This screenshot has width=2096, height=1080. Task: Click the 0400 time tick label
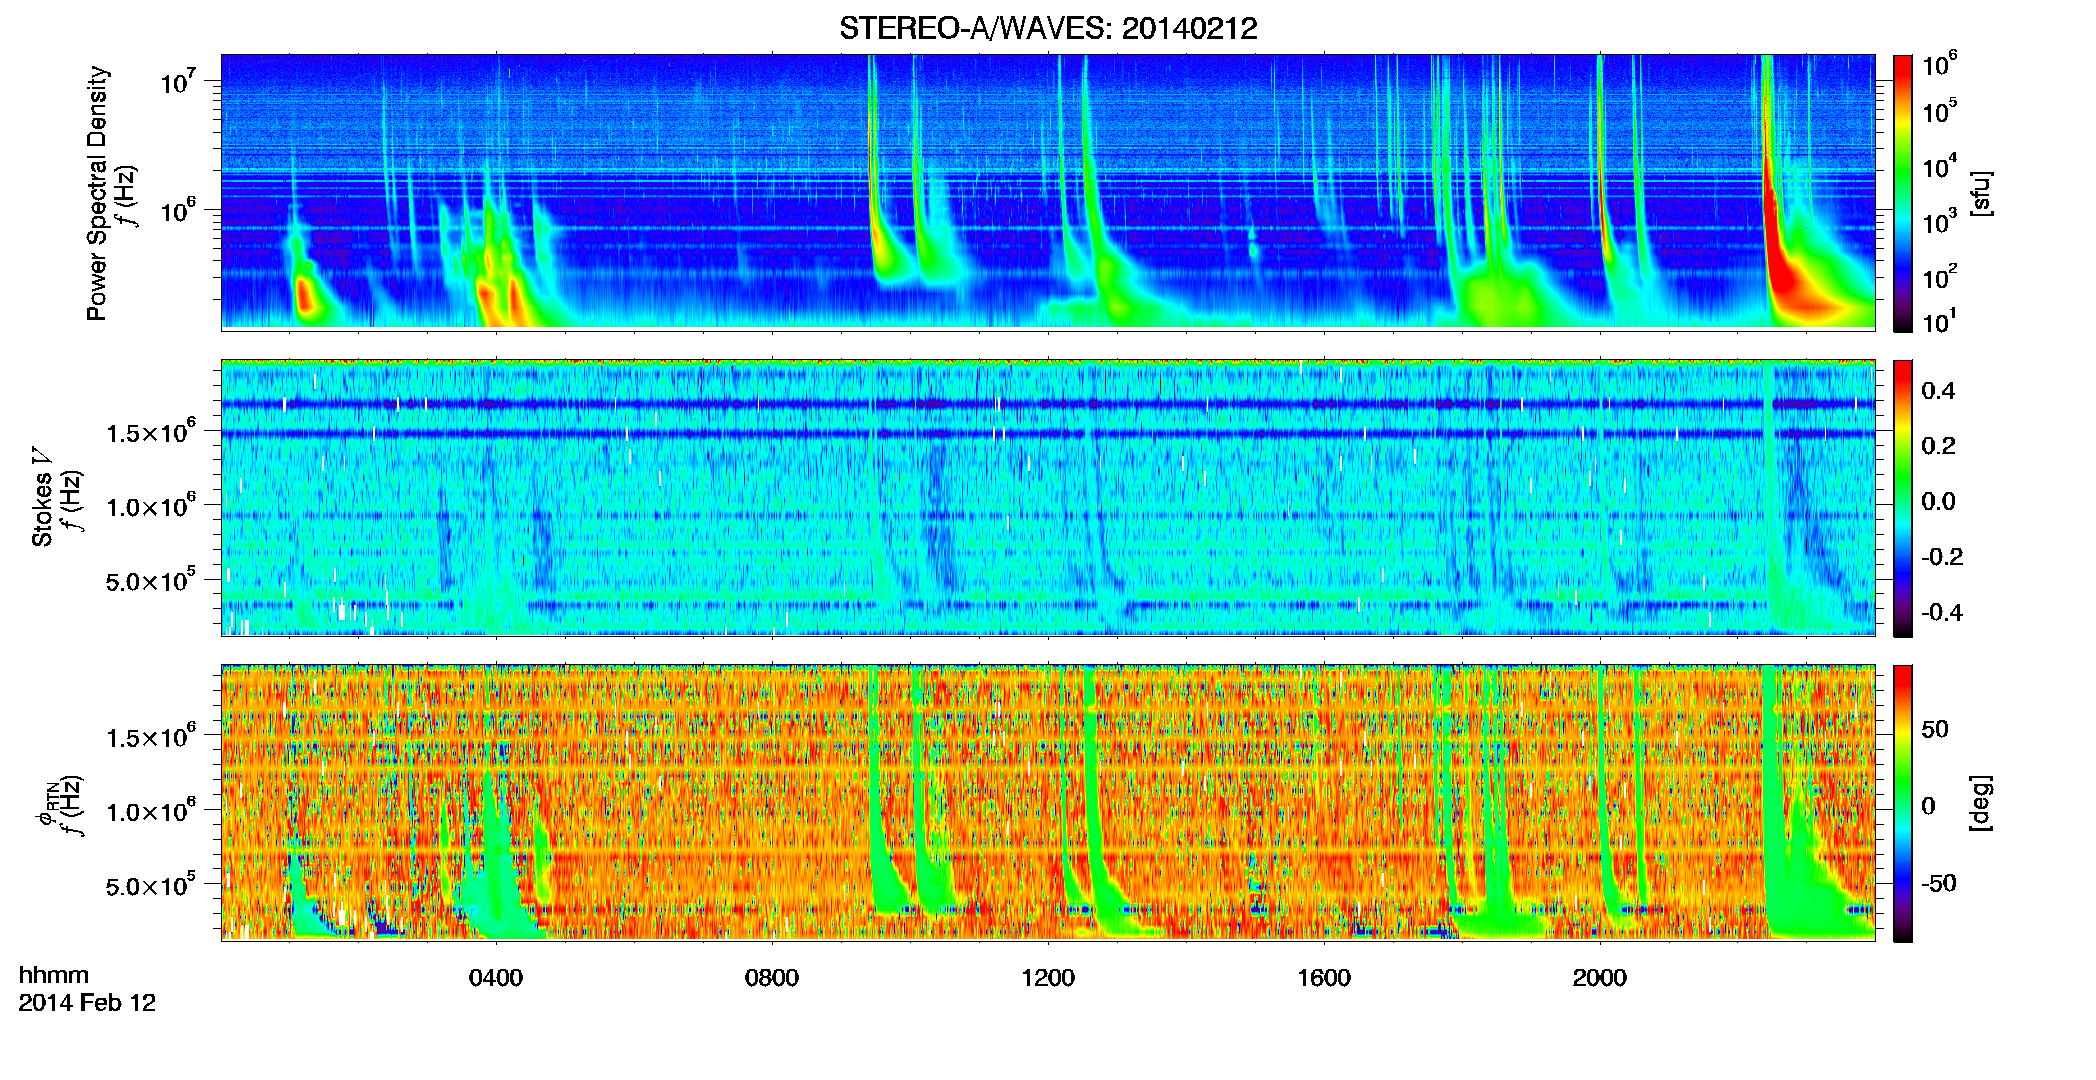pyautogui.click(x=496, y=978)
